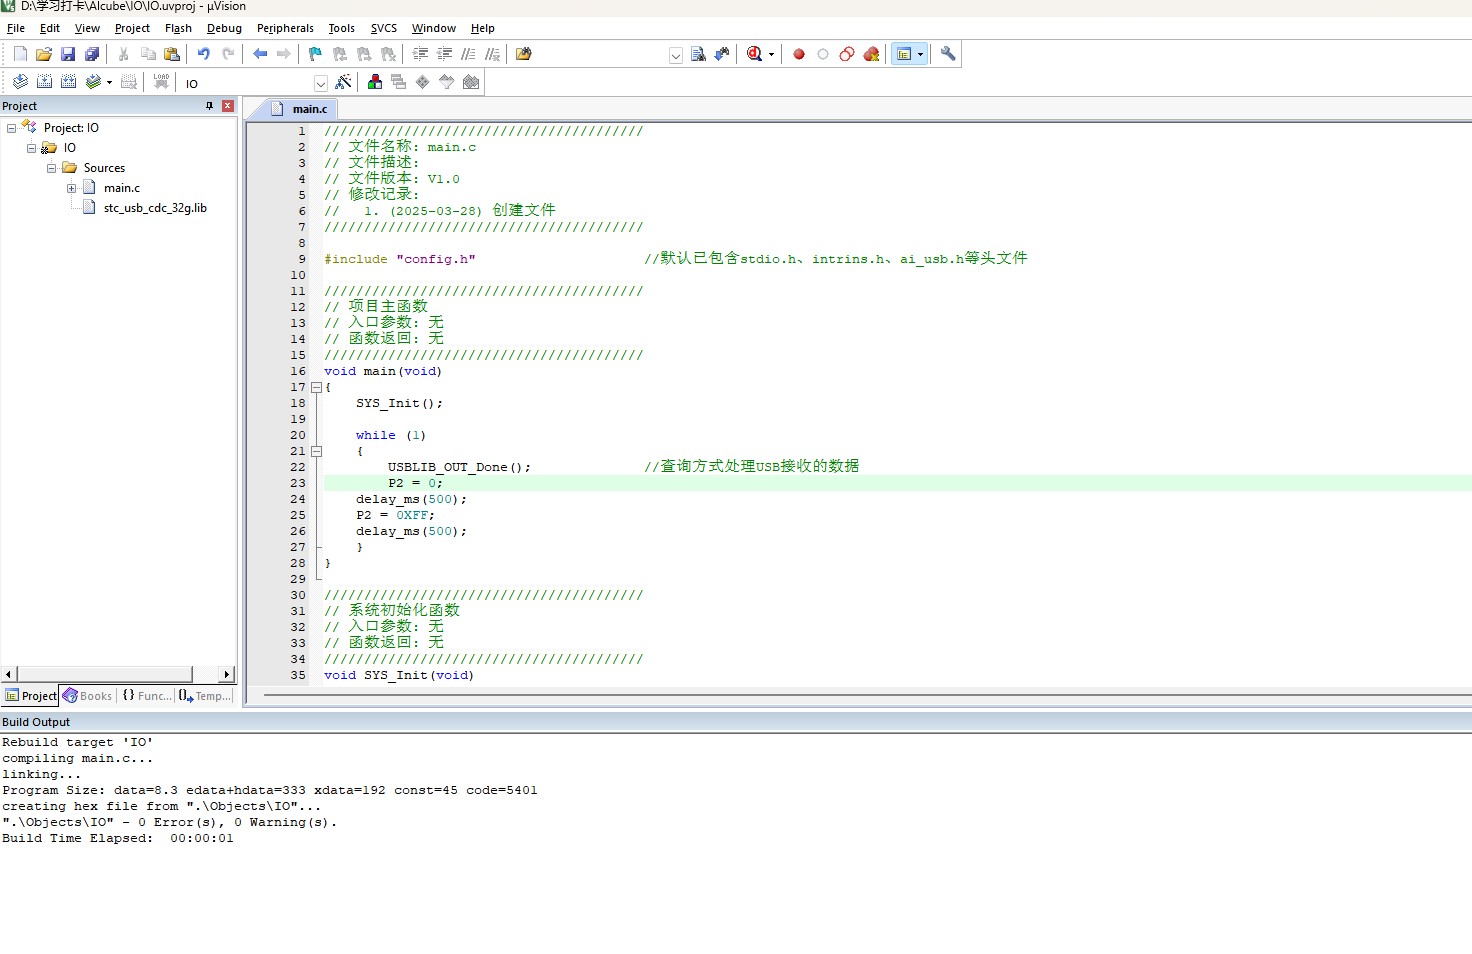Open the Flash menu
The height and width of the screenshot is (954, 1472).
tap(178, 28)
